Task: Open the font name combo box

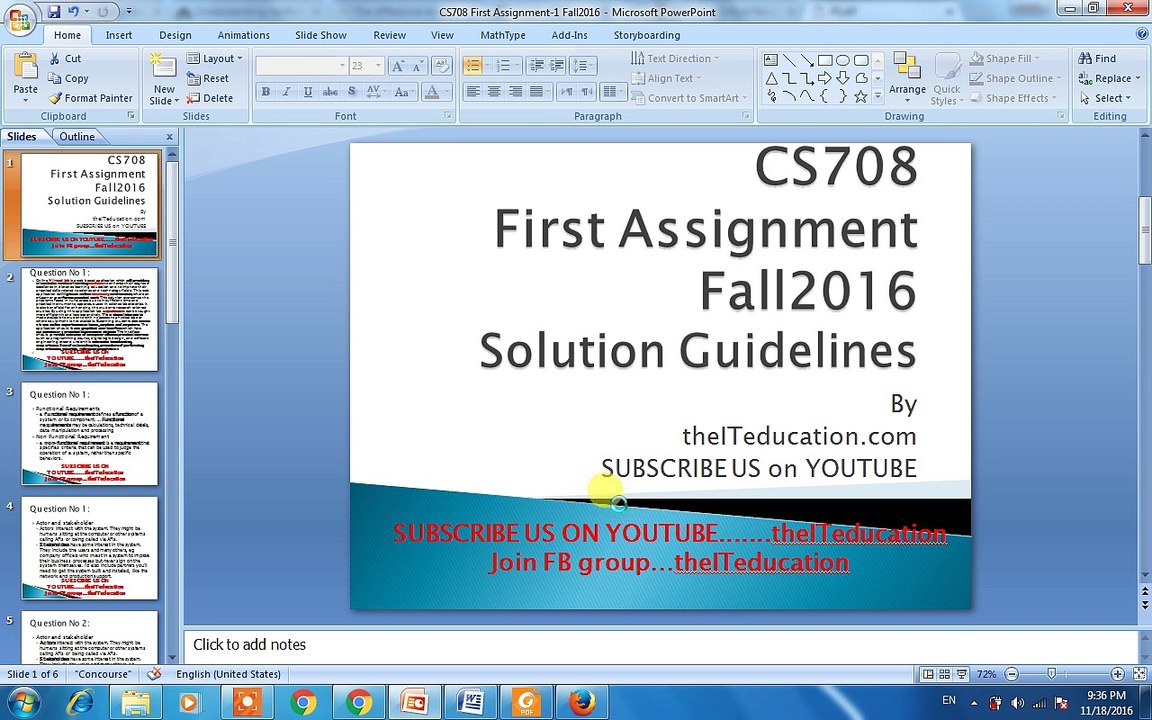Action: [301, 65]
